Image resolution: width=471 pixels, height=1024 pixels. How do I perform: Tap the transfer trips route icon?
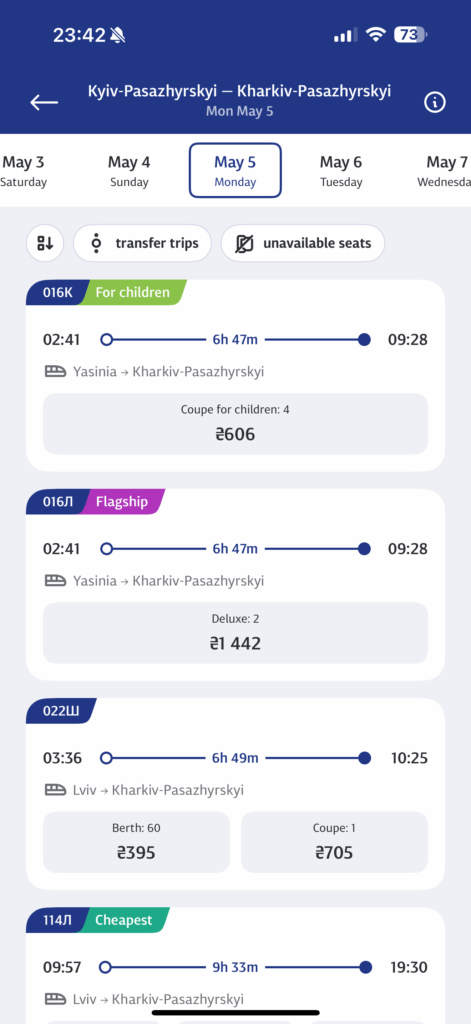97,244
